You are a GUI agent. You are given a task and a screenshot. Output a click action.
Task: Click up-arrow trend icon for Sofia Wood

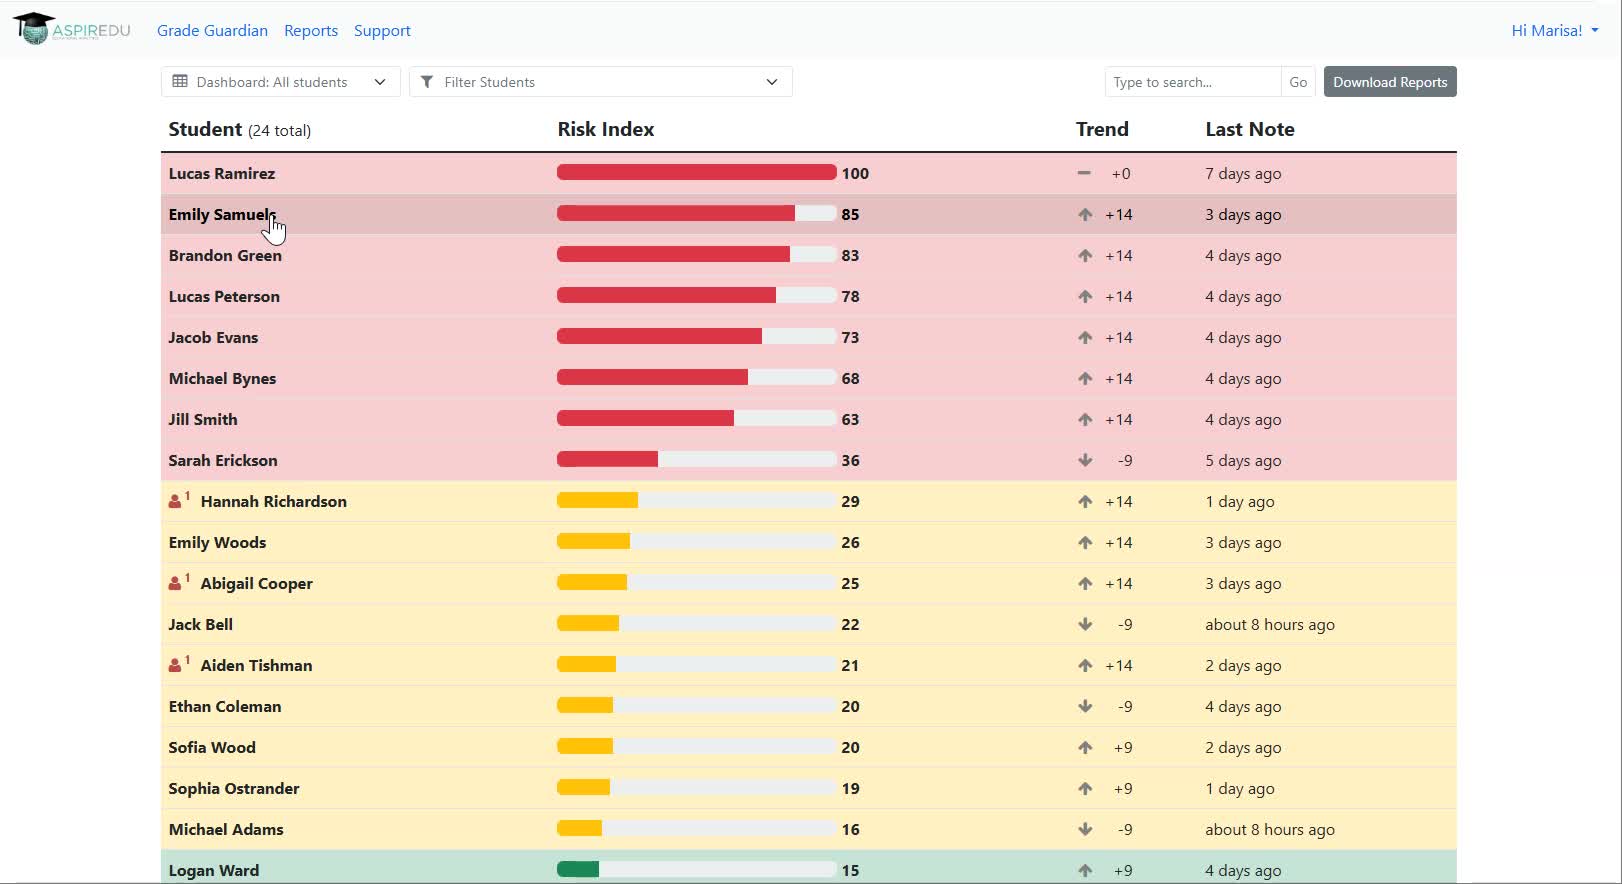(x=1085, y=747)
